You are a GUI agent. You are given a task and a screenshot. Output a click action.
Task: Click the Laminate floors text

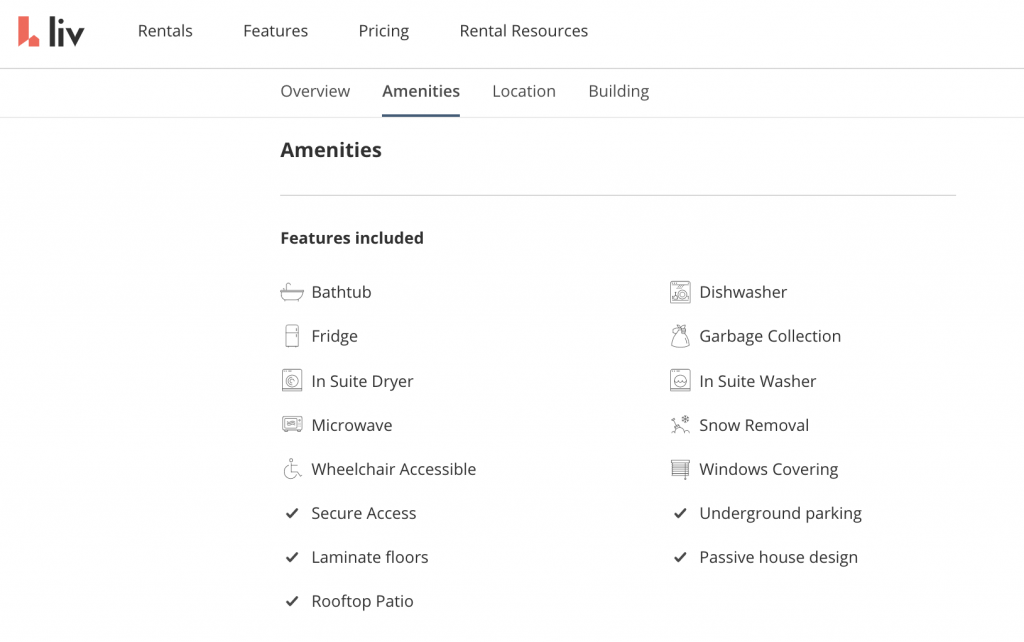370,557
